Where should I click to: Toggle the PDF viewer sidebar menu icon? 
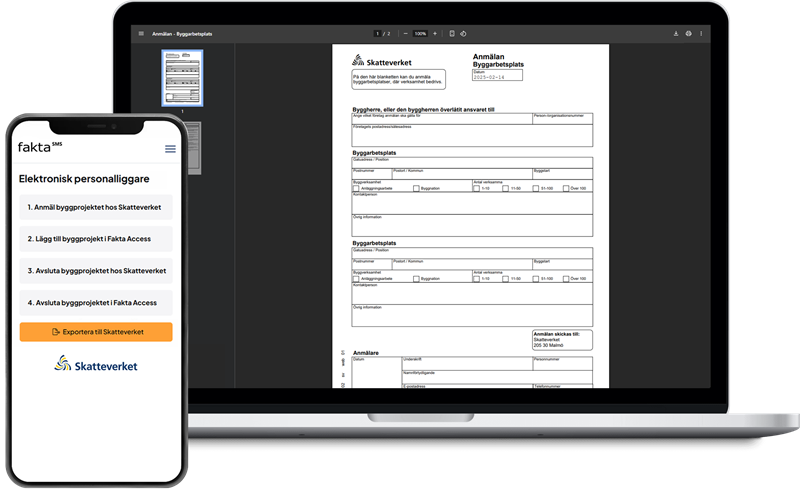coord(141,33)
